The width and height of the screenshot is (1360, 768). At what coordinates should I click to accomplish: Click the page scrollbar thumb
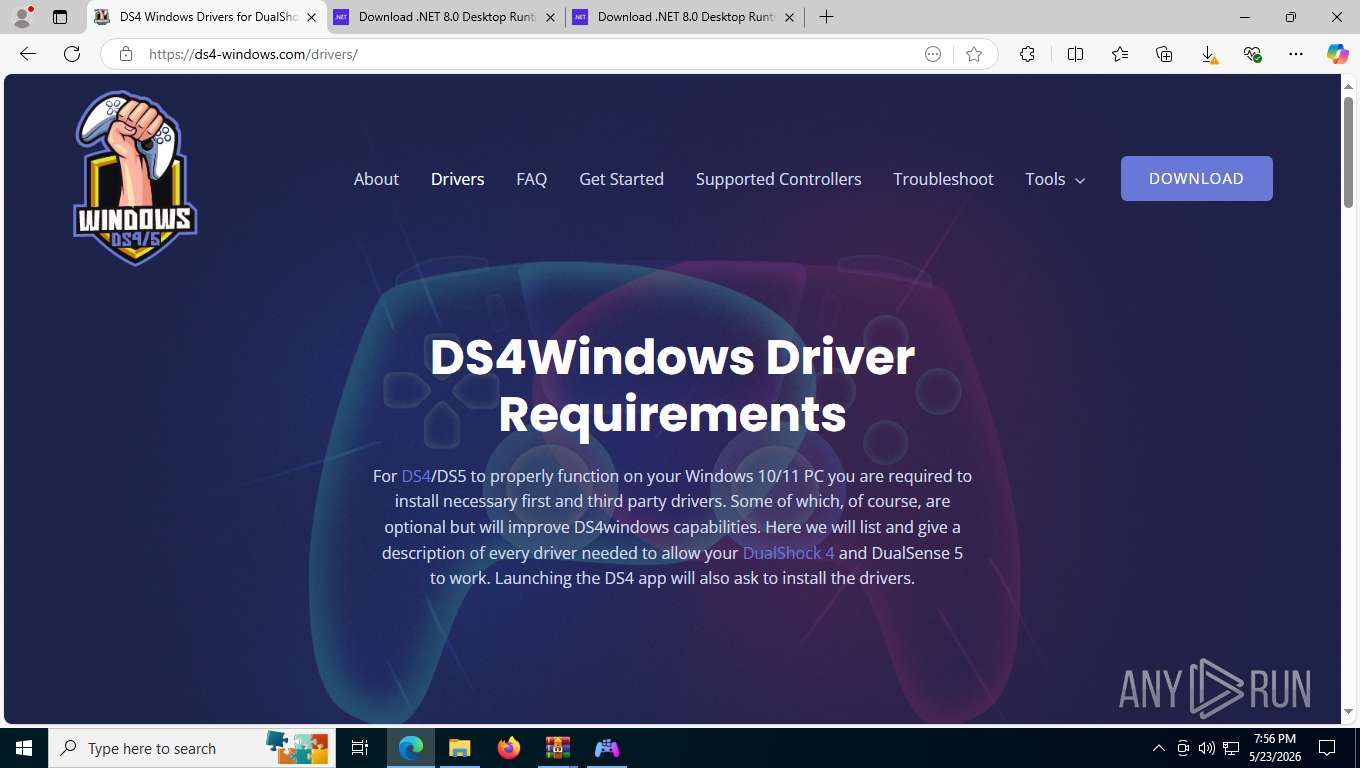[1348, 153]
